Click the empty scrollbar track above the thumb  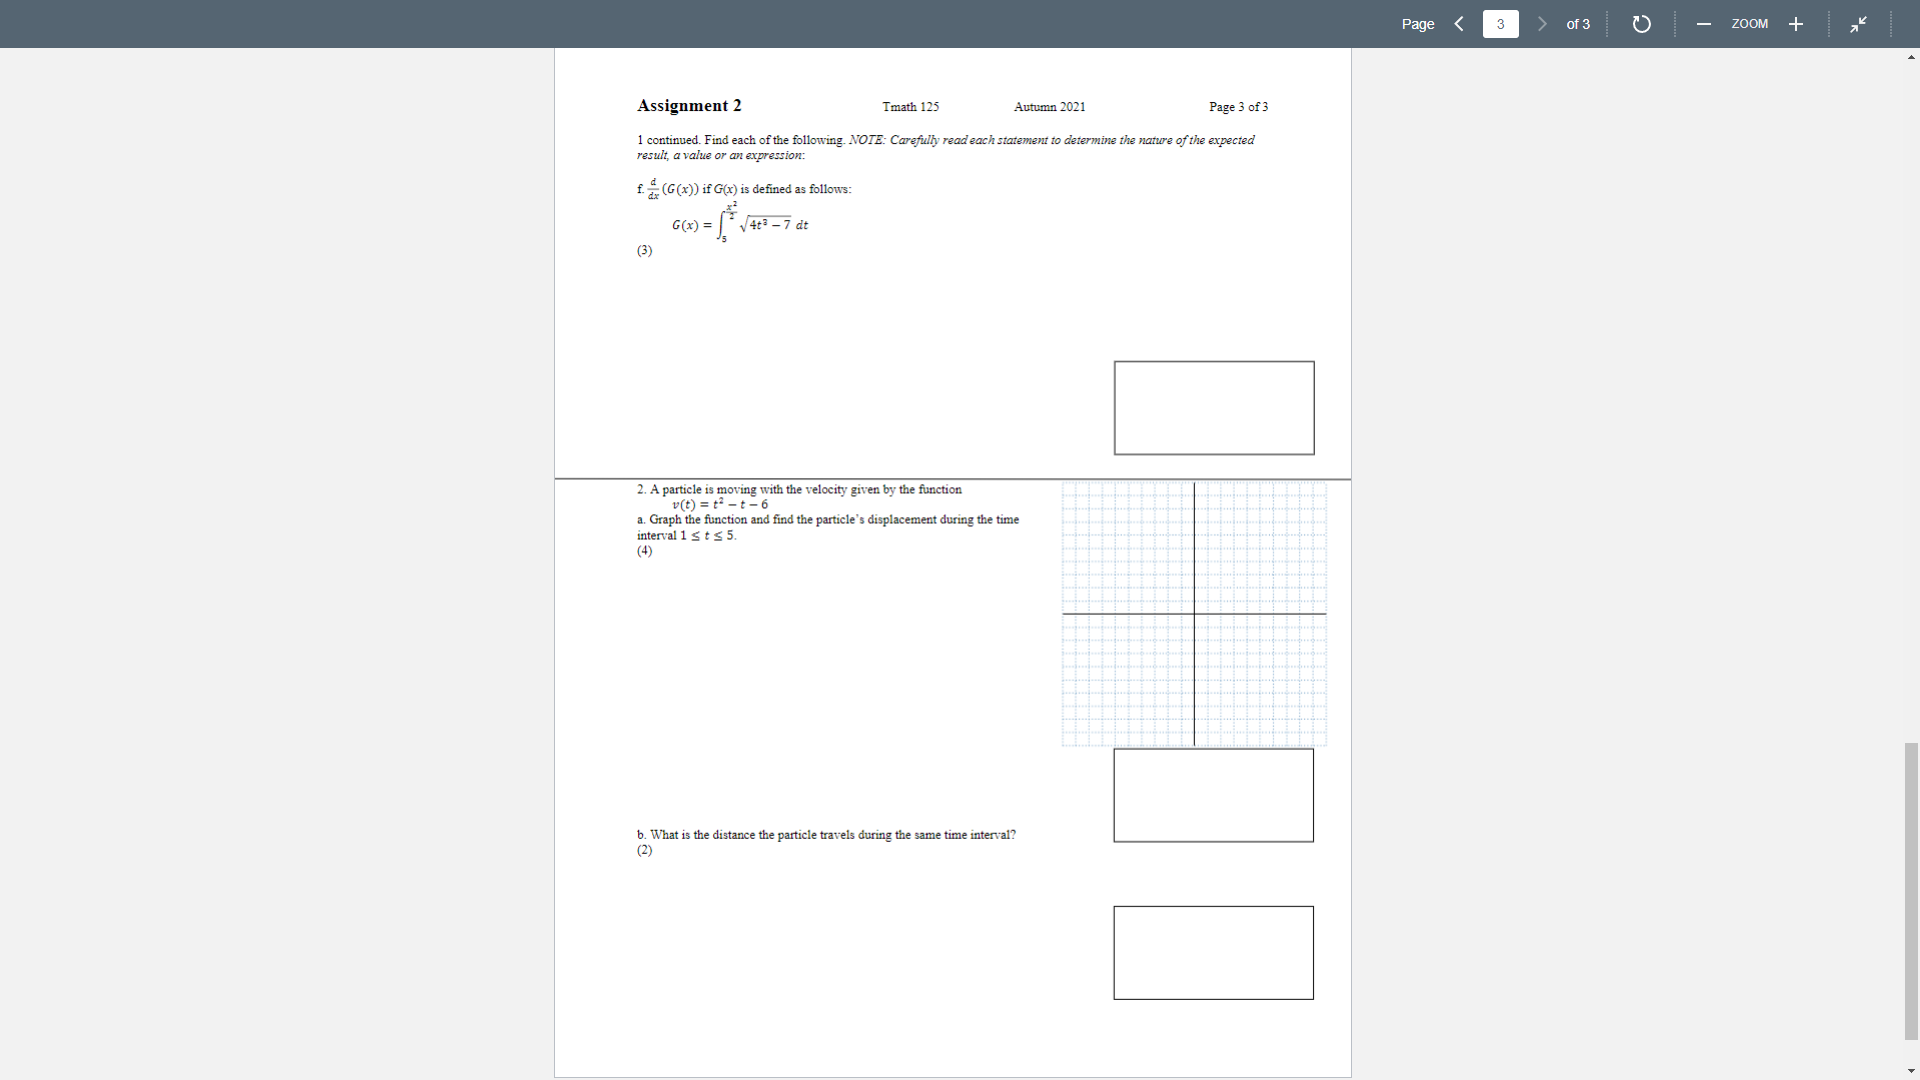pyautogui.click(x=1909, y=400)
